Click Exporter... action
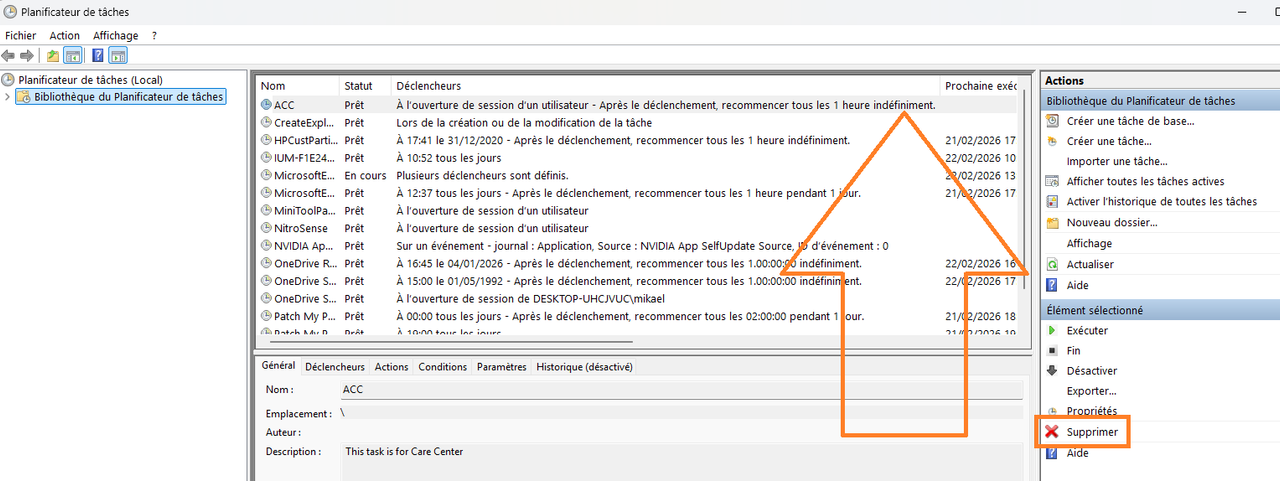Viewport: 1280px width, 481px height. click(x=1092, y=391)
